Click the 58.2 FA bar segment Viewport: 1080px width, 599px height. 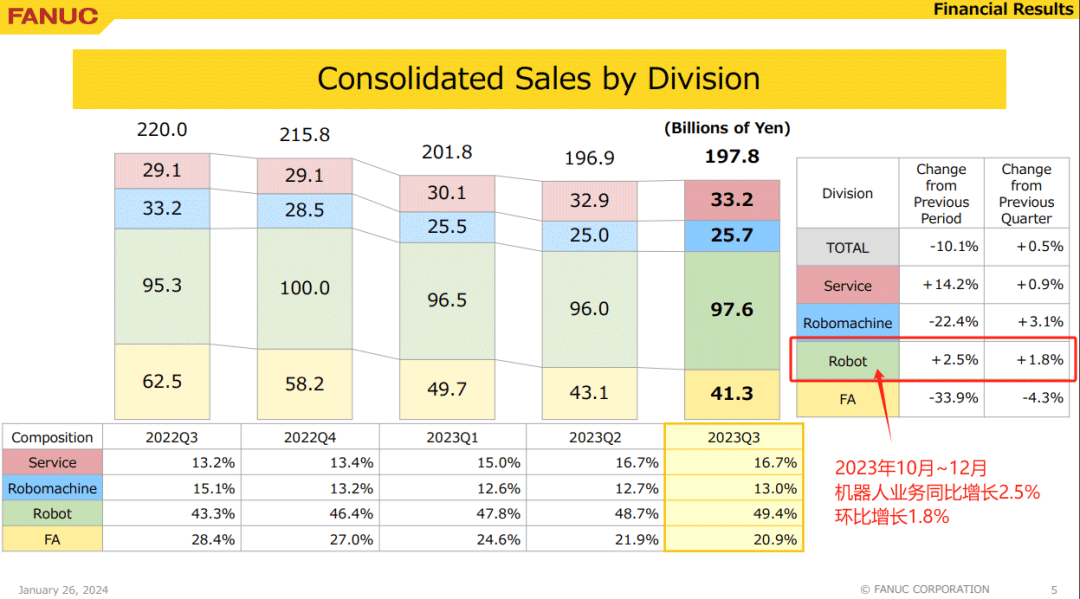(304, 384)
